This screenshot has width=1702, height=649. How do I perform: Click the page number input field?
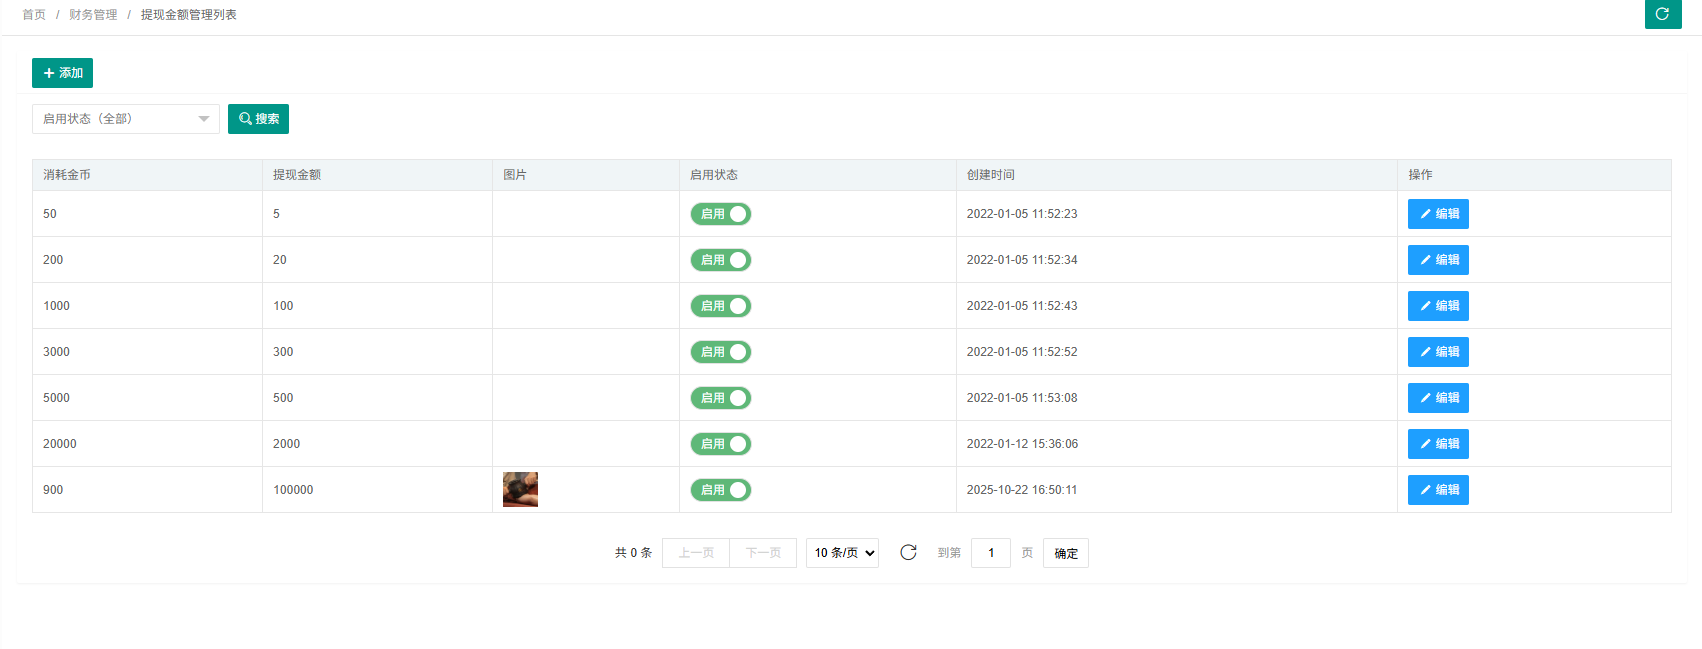point(990,553)
